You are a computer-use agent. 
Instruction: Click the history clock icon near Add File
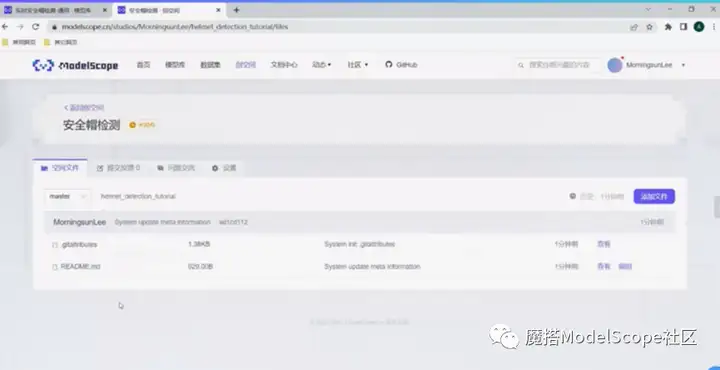(x=573, y=196)
